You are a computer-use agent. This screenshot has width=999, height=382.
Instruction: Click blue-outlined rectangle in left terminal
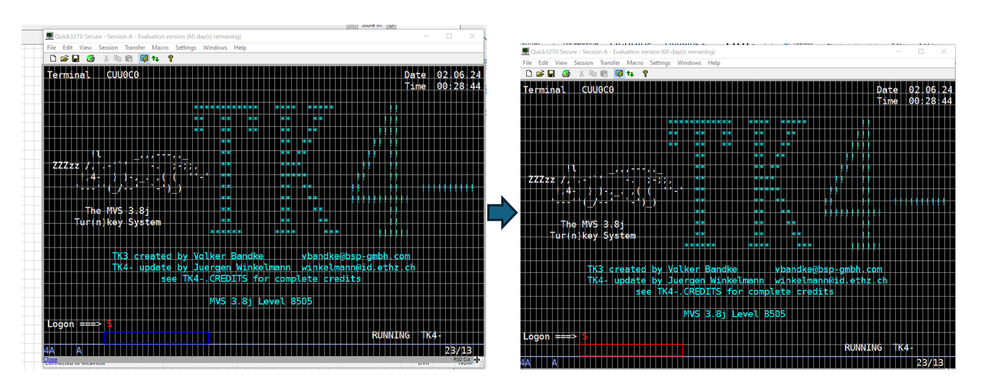click(x=156, y=338)
